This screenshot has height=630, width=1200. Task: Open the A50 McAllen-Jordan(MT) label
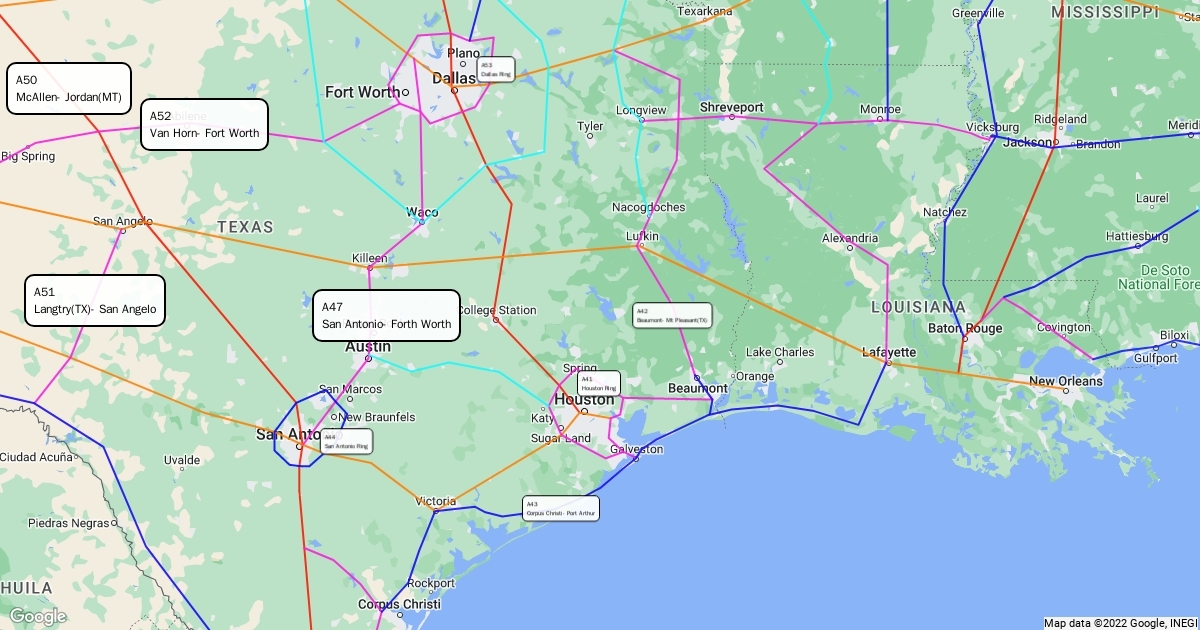click(69, 89)
